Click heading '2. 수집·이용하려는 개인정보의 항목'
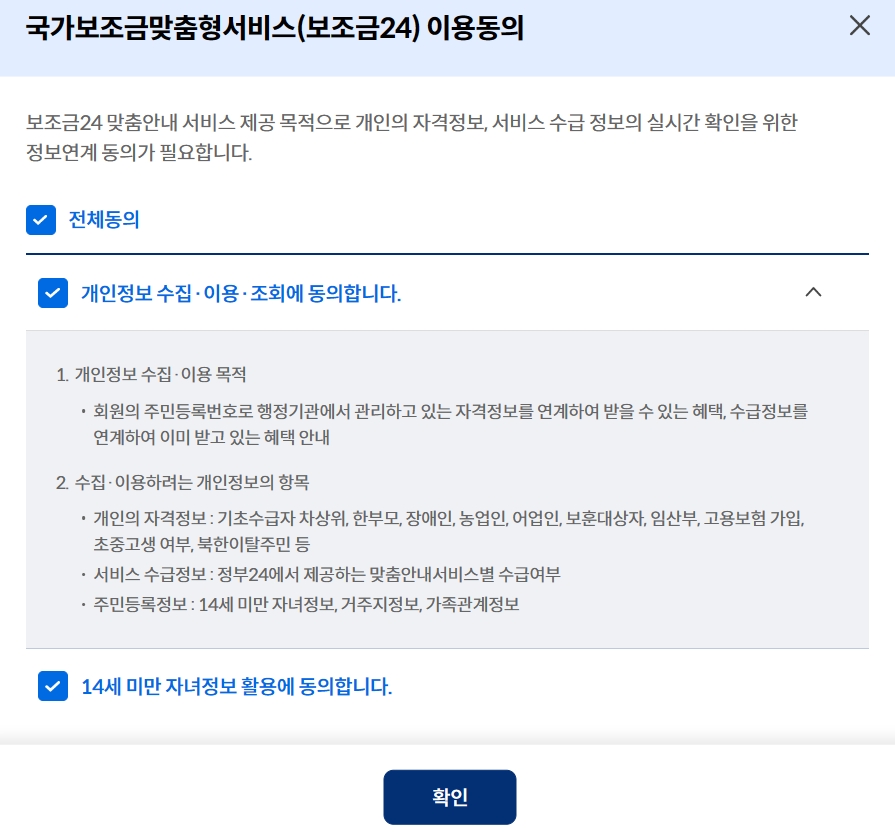Viewport: 895px width, 832px height. (183, 482)
